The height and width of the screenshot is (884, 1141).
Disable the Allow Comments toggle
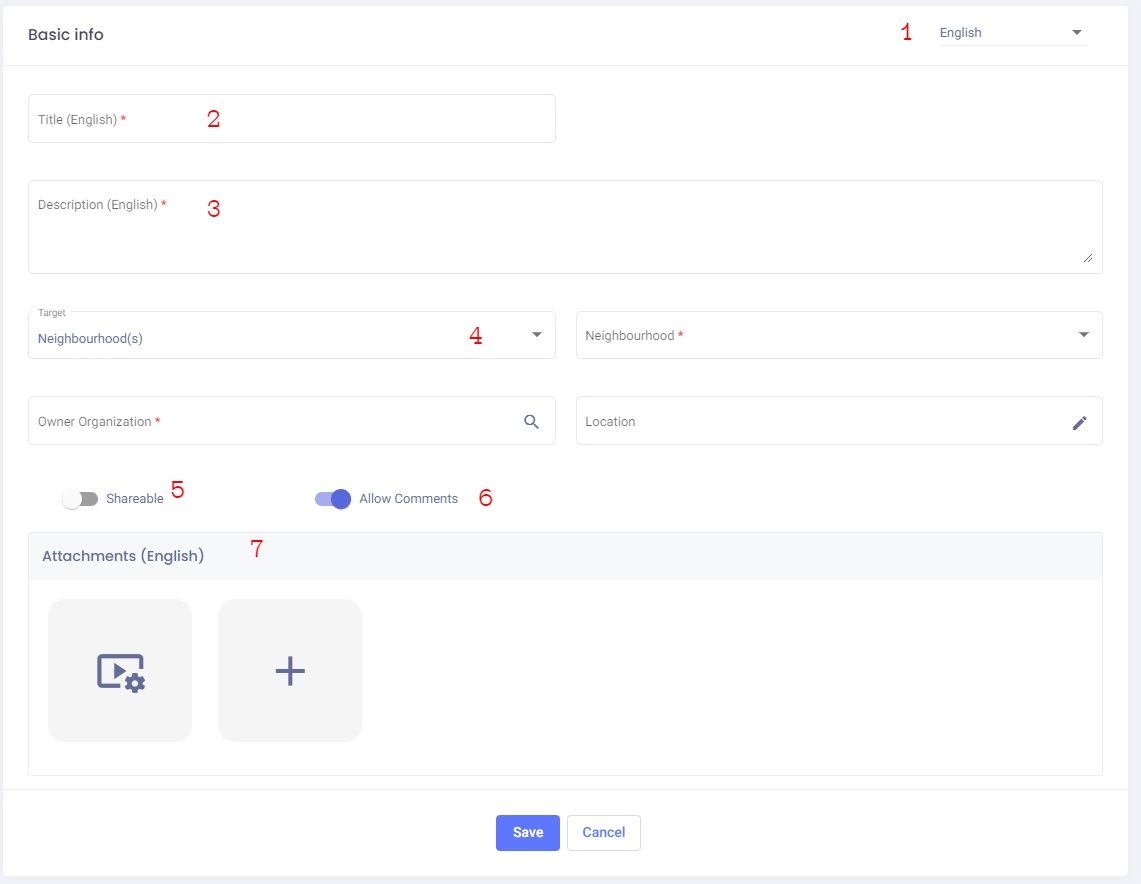coord(333,499)
